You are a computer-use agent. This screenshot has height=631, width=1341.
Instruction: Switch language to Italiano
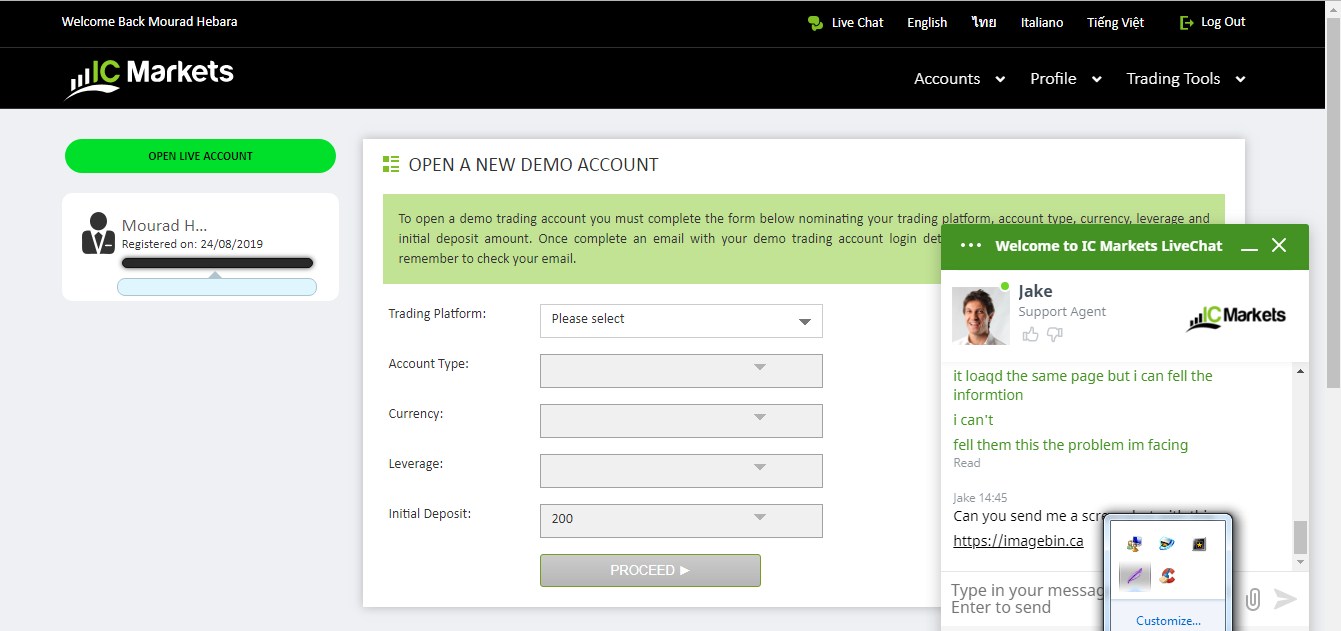(1042, 22)
